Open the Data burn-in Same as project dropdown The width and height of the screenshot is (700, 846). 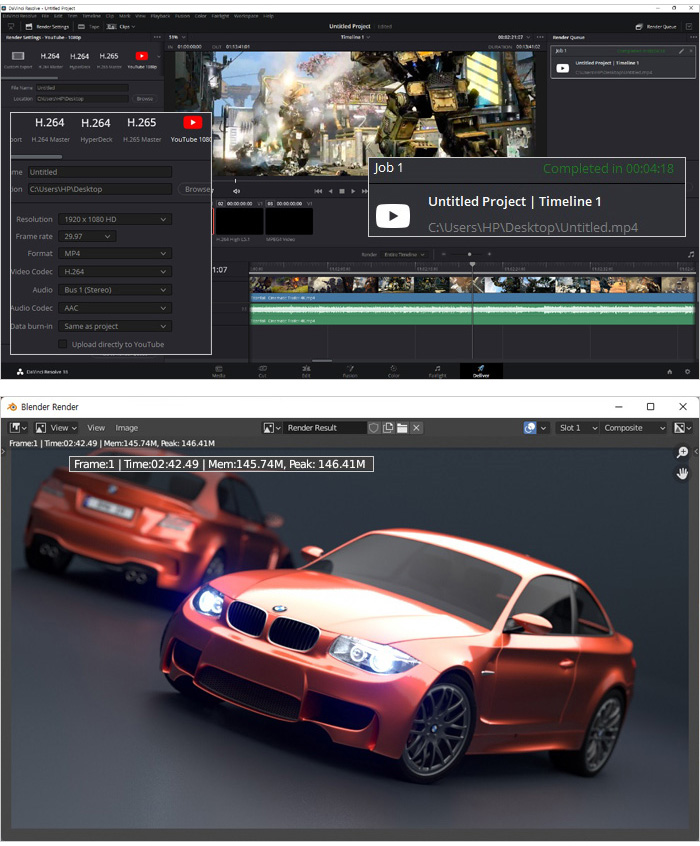[114, 326]
